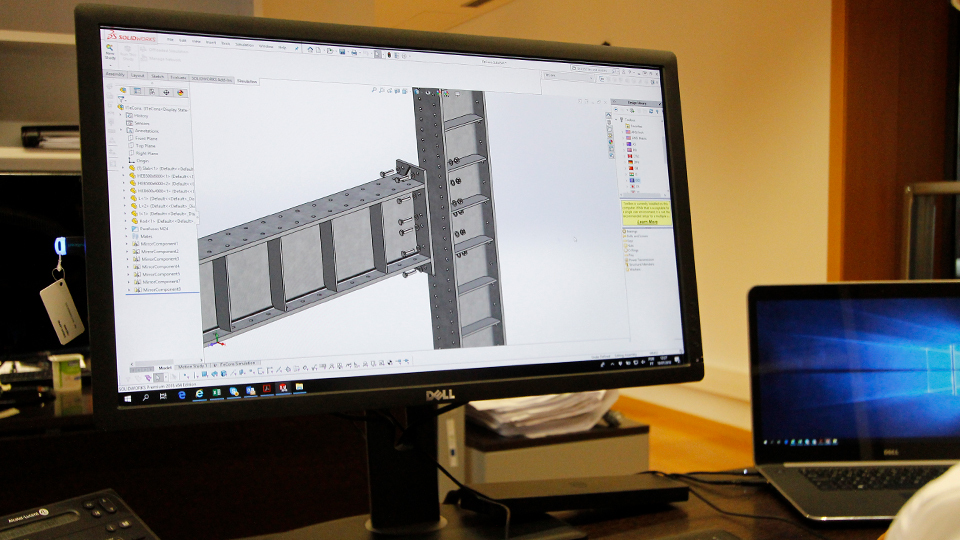
Task: Open the Tools menu
Action: click(225, 44)
